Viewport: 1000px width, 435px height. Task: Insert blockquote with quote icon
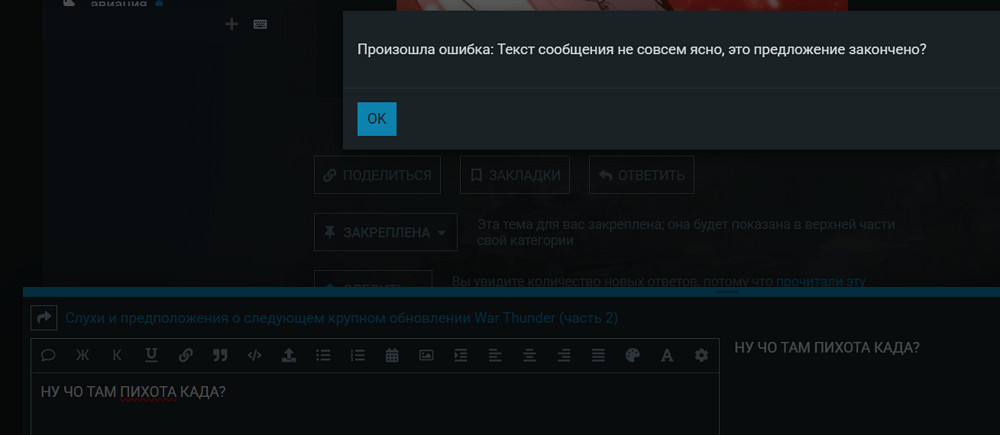tap(220, 355)
